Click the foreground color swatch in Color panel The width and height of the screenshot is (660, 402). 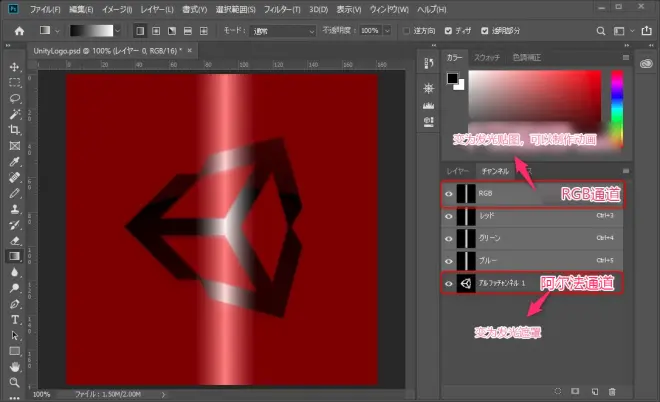452,78
